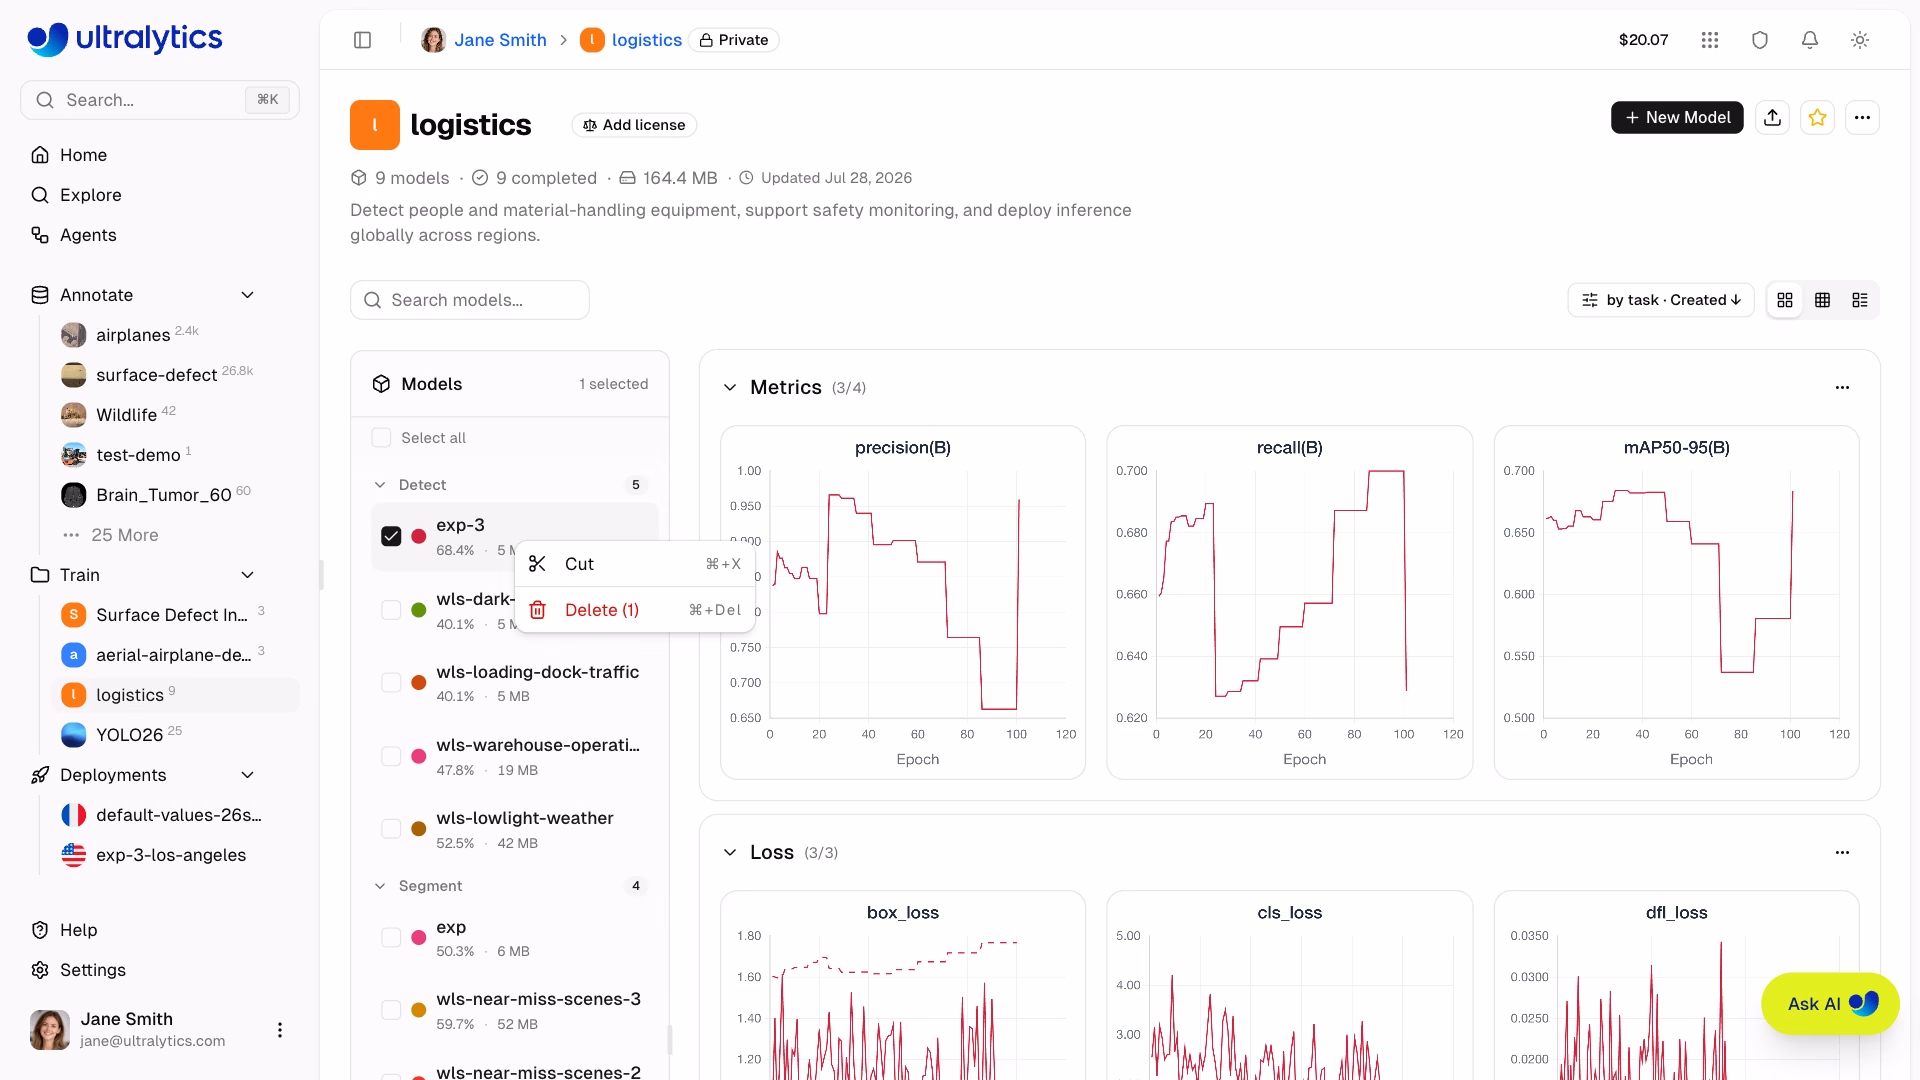Check the Select all checkbox
The image size is (1920, 1080).
pos(381,438)
